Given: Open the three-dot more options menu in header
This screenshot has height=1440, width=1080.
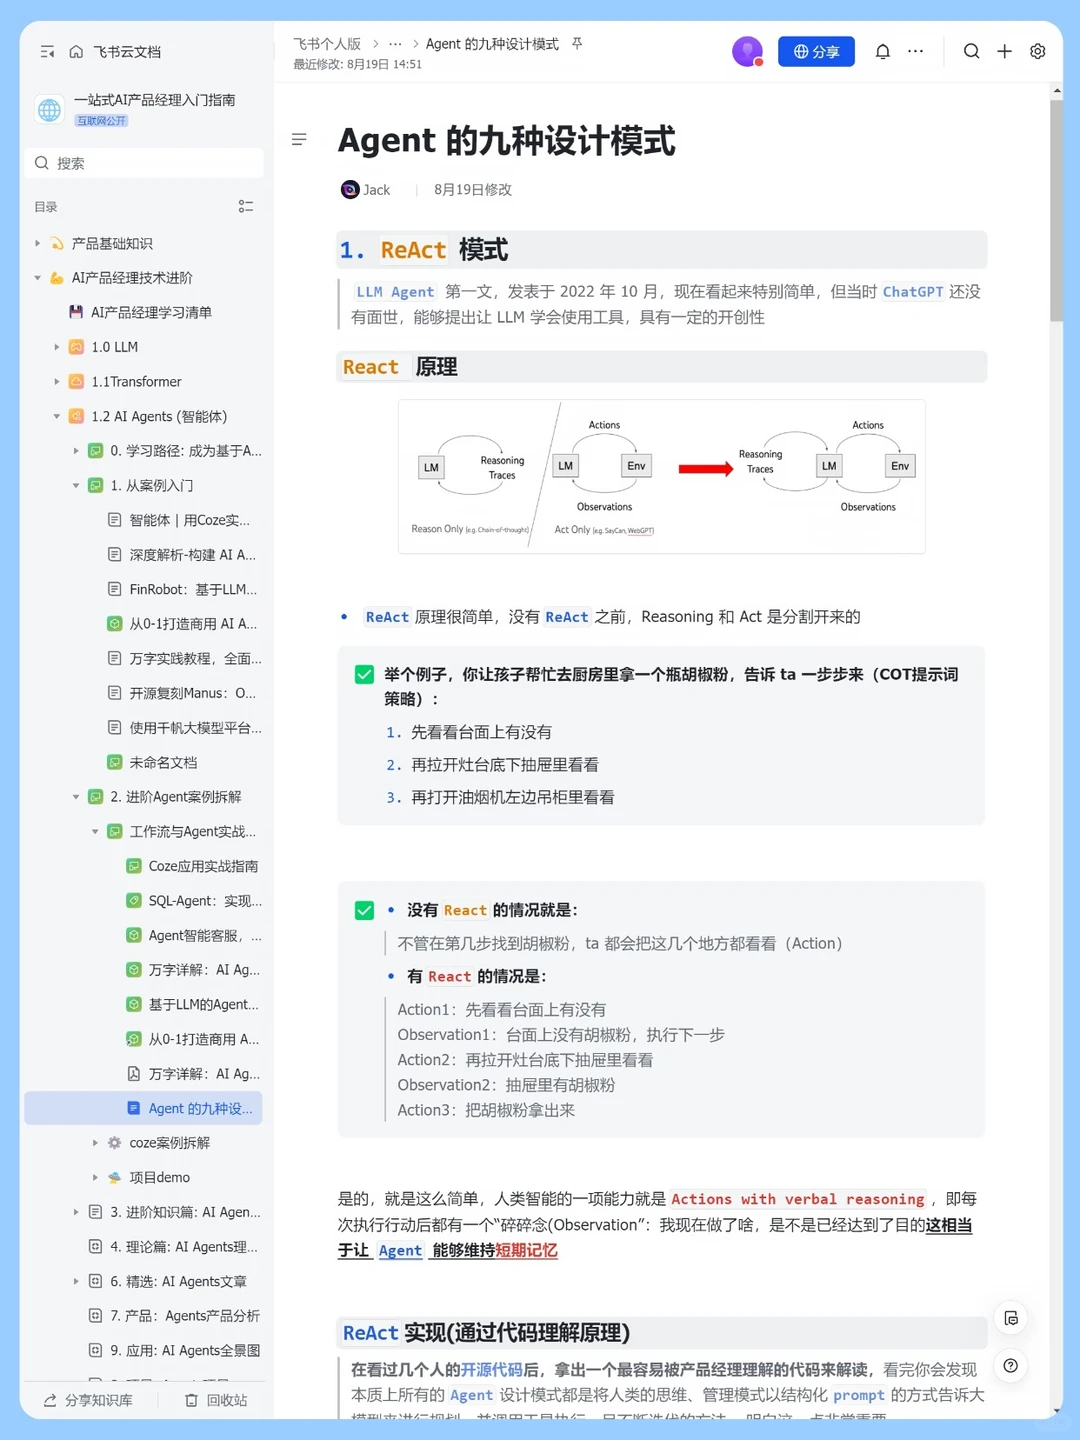Looking at the screenshot, I should pyautogui.click(x=916, y=51).
